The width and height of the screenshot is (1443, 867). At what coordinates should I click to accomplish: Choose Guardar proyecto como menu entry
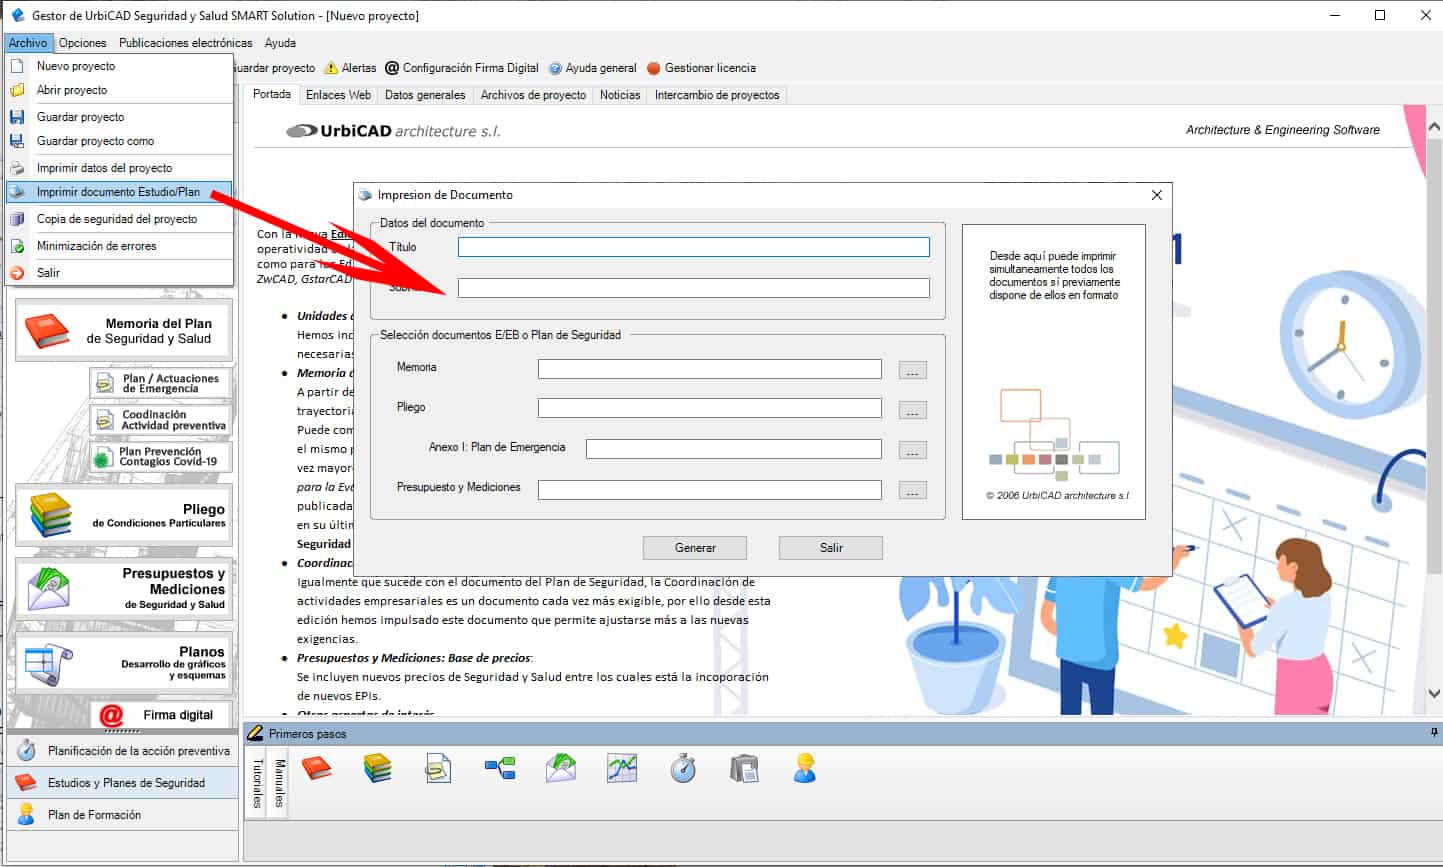coord(119,141)
